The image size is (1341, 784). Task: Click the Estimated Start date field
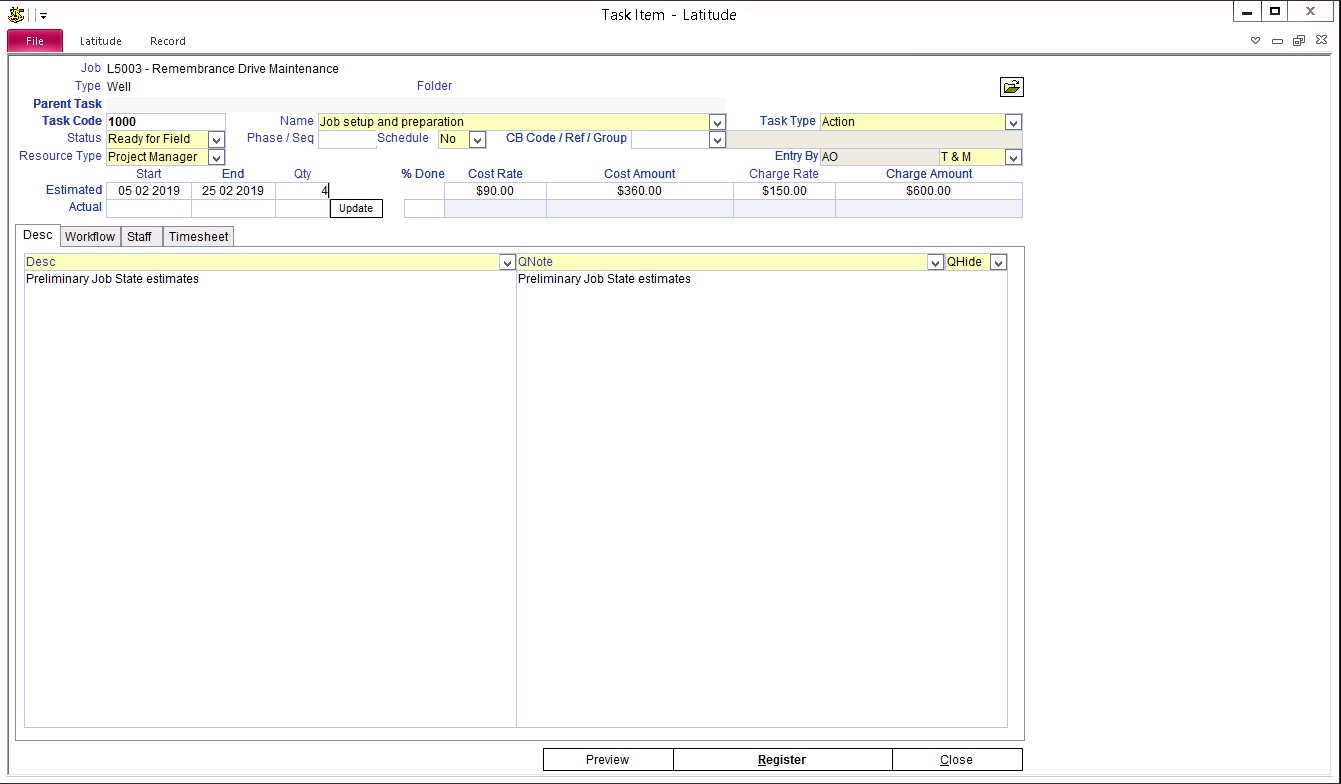(148, 191)
